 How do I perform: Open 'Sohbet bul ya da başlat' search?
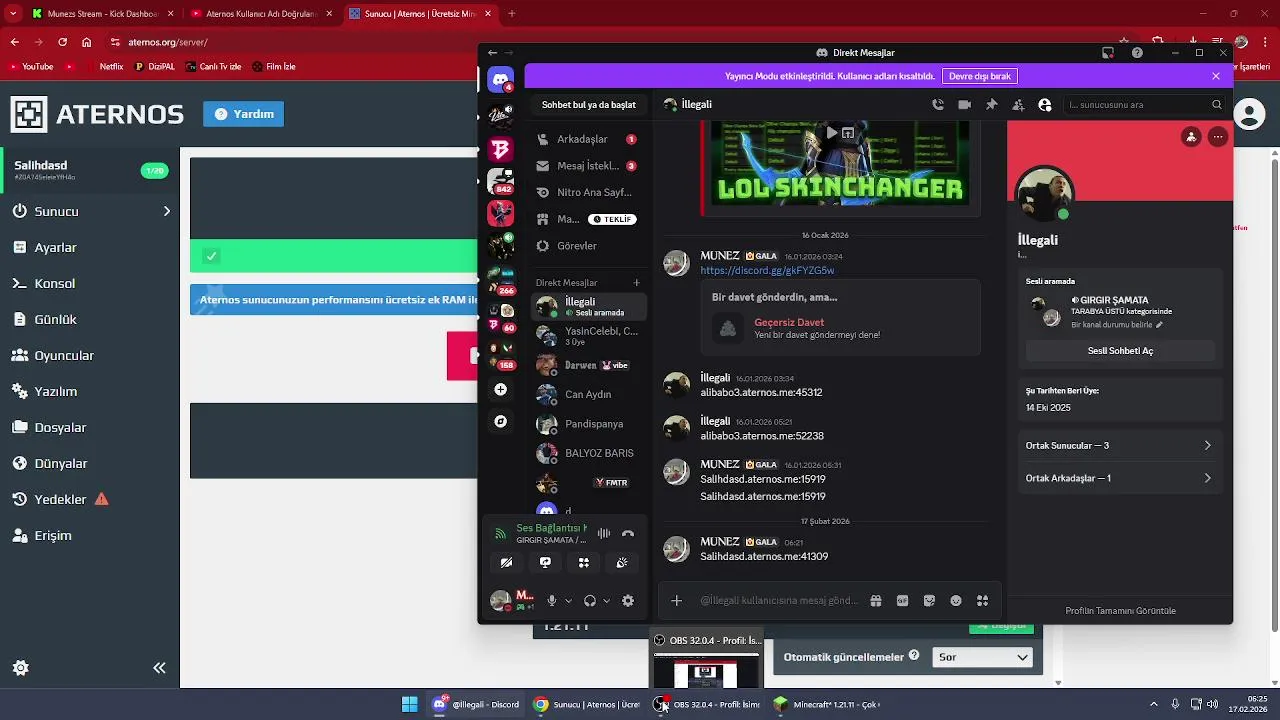589,104
